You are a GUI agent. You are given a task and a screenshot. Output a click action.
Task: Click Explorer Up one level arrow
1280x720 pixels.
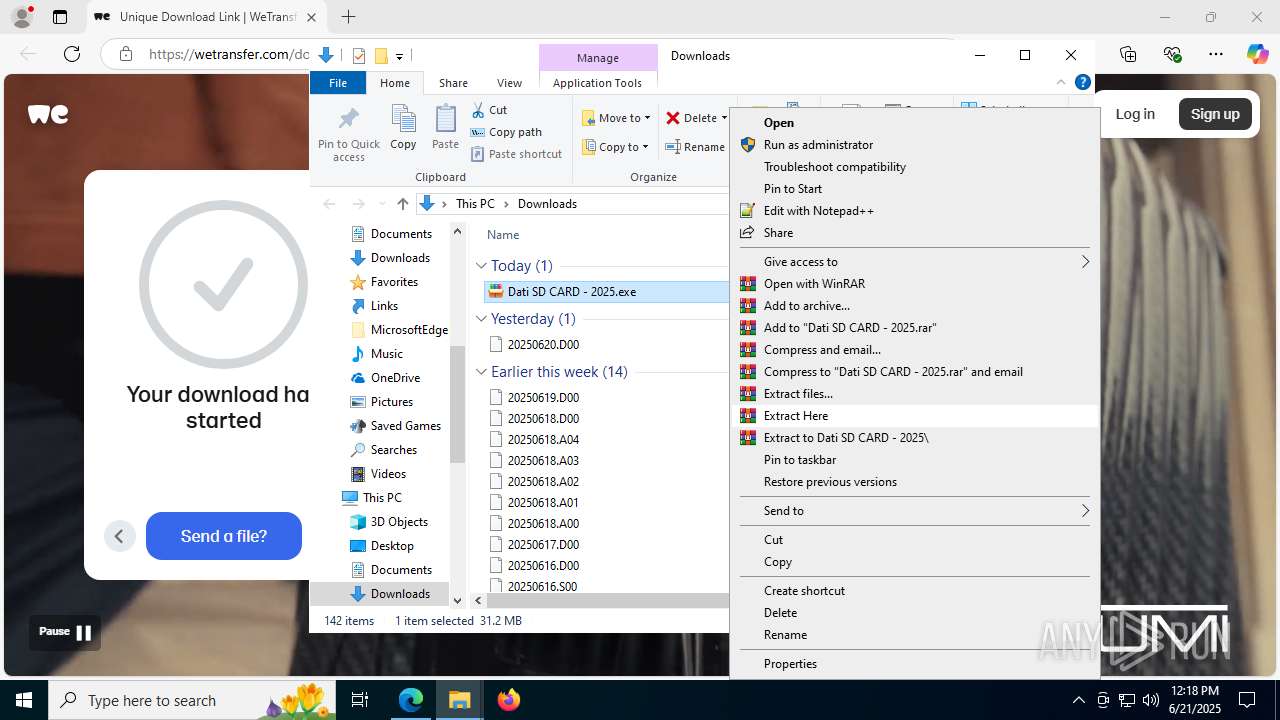pos(402,204)
